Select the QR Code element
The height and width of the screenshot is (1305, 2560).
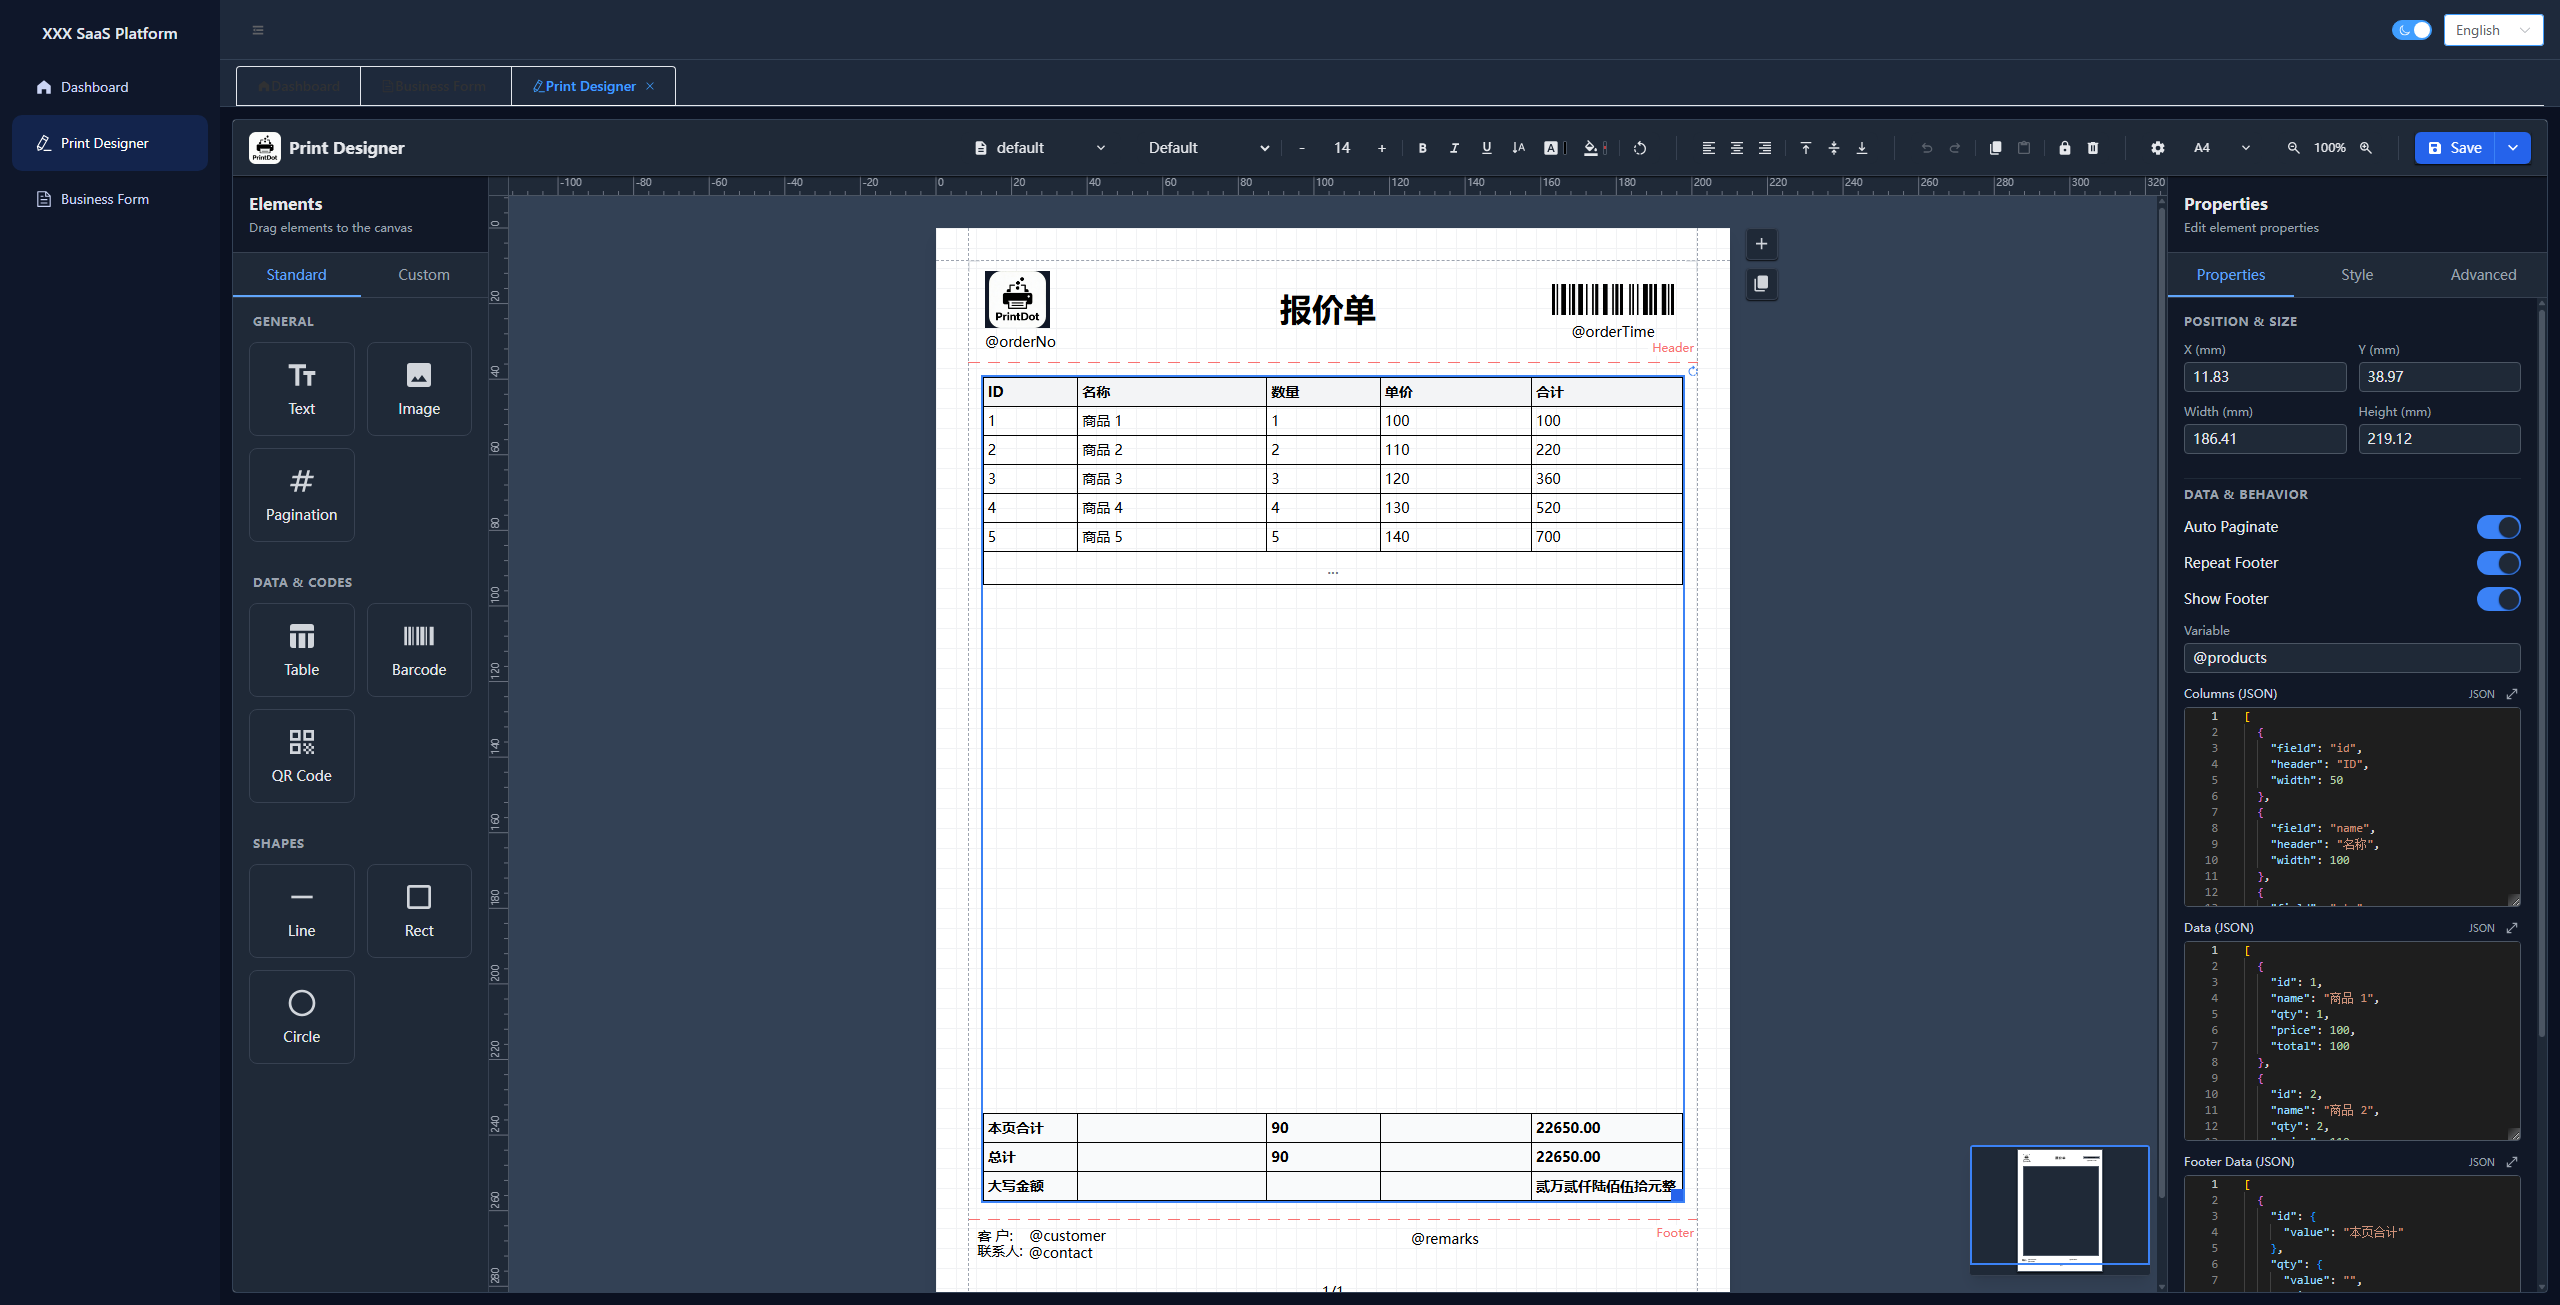(301, 756)
